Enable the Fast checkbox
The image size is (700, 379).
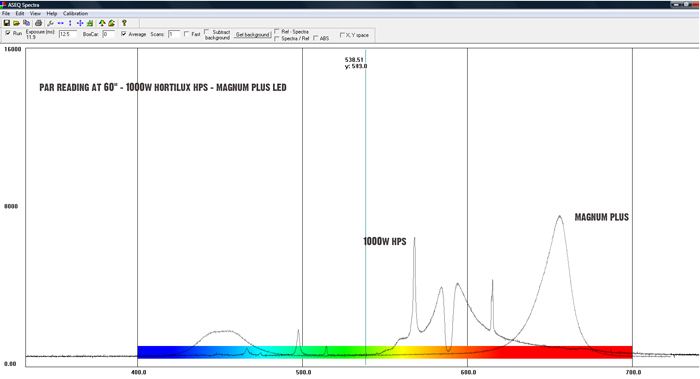pos(187,34)
